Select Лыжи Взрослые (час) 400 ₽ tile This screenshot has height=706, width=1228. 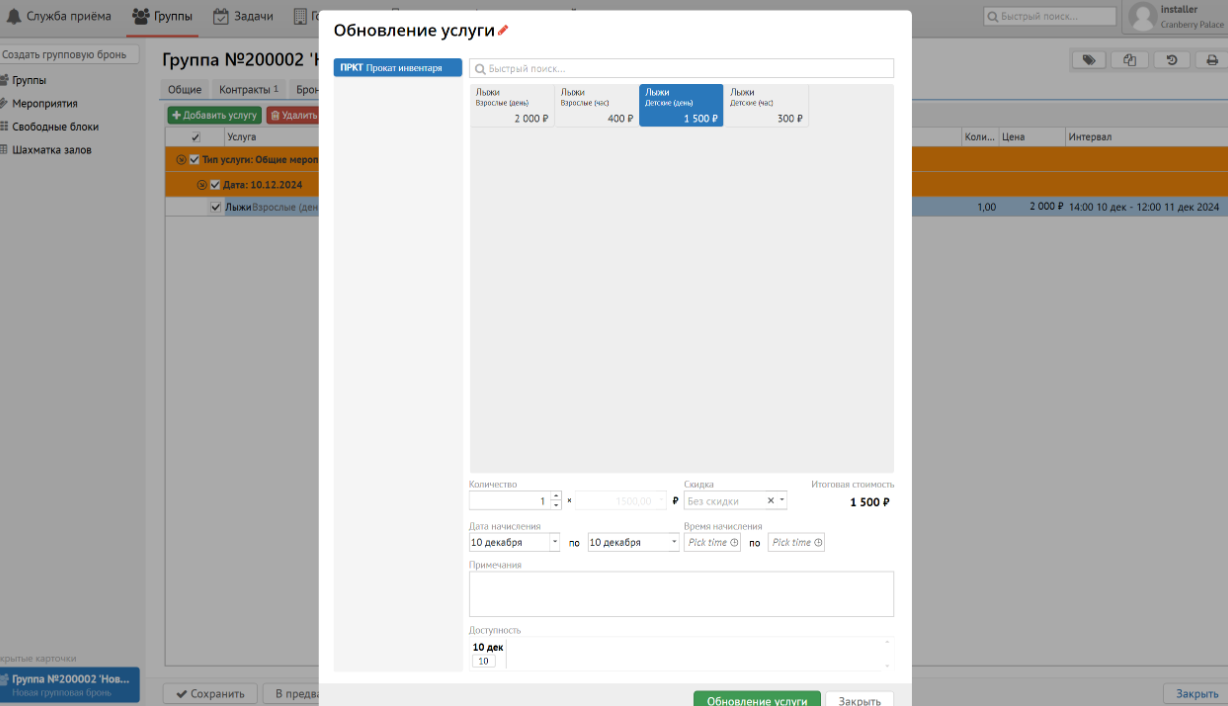tap(597, 105)
